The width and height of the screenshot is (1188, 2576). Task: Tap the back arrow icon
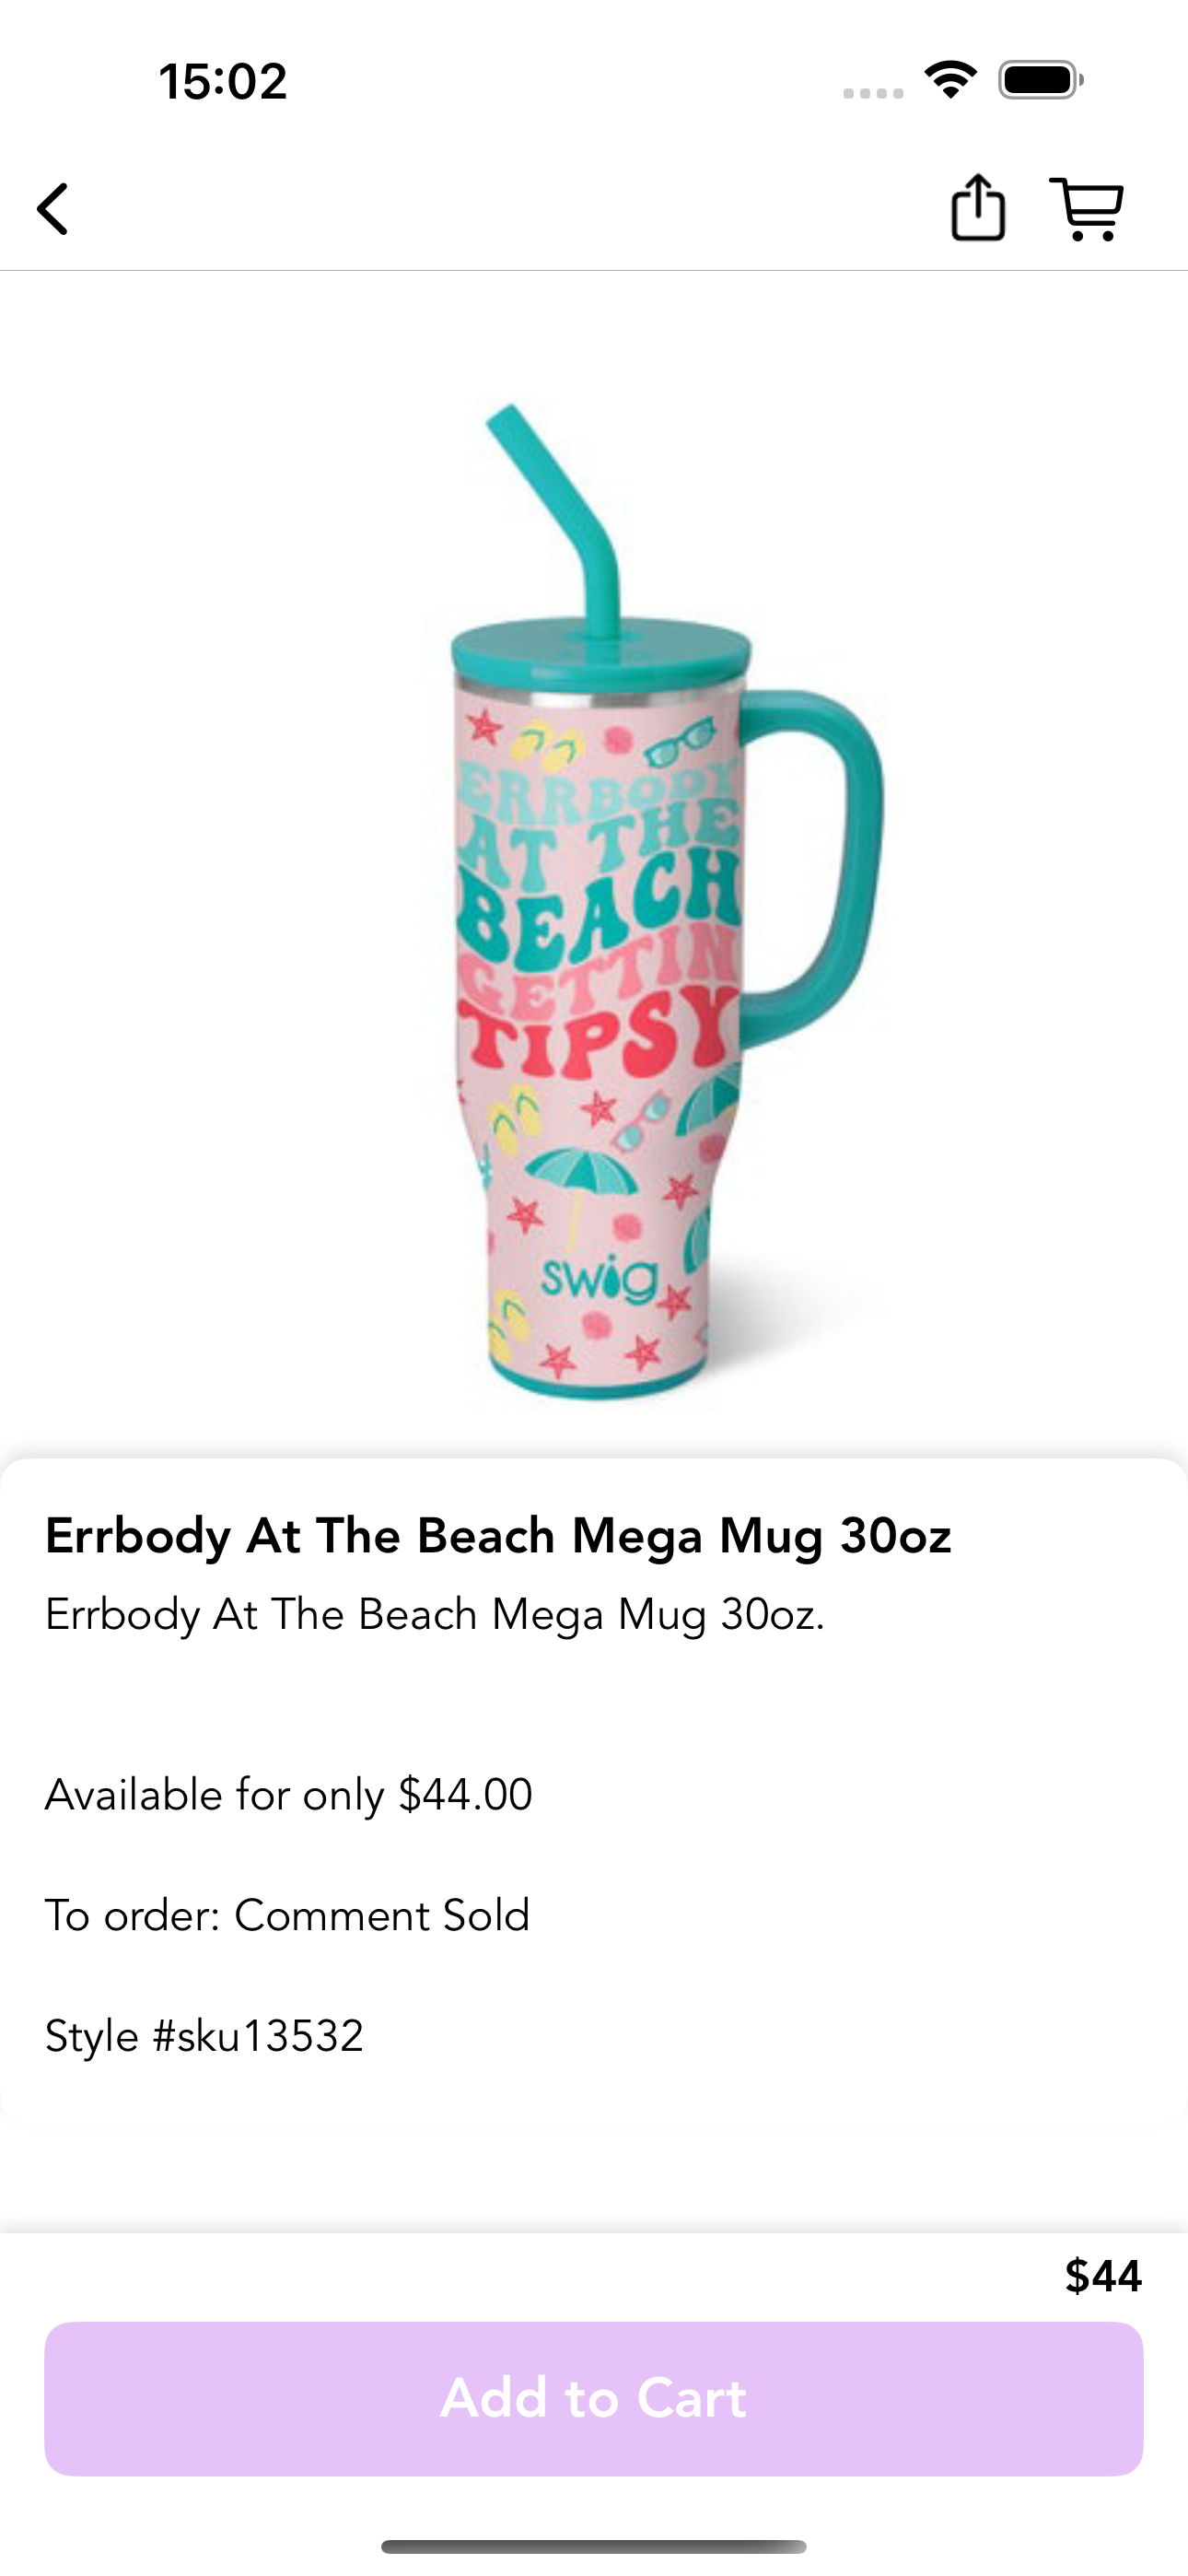53,208
